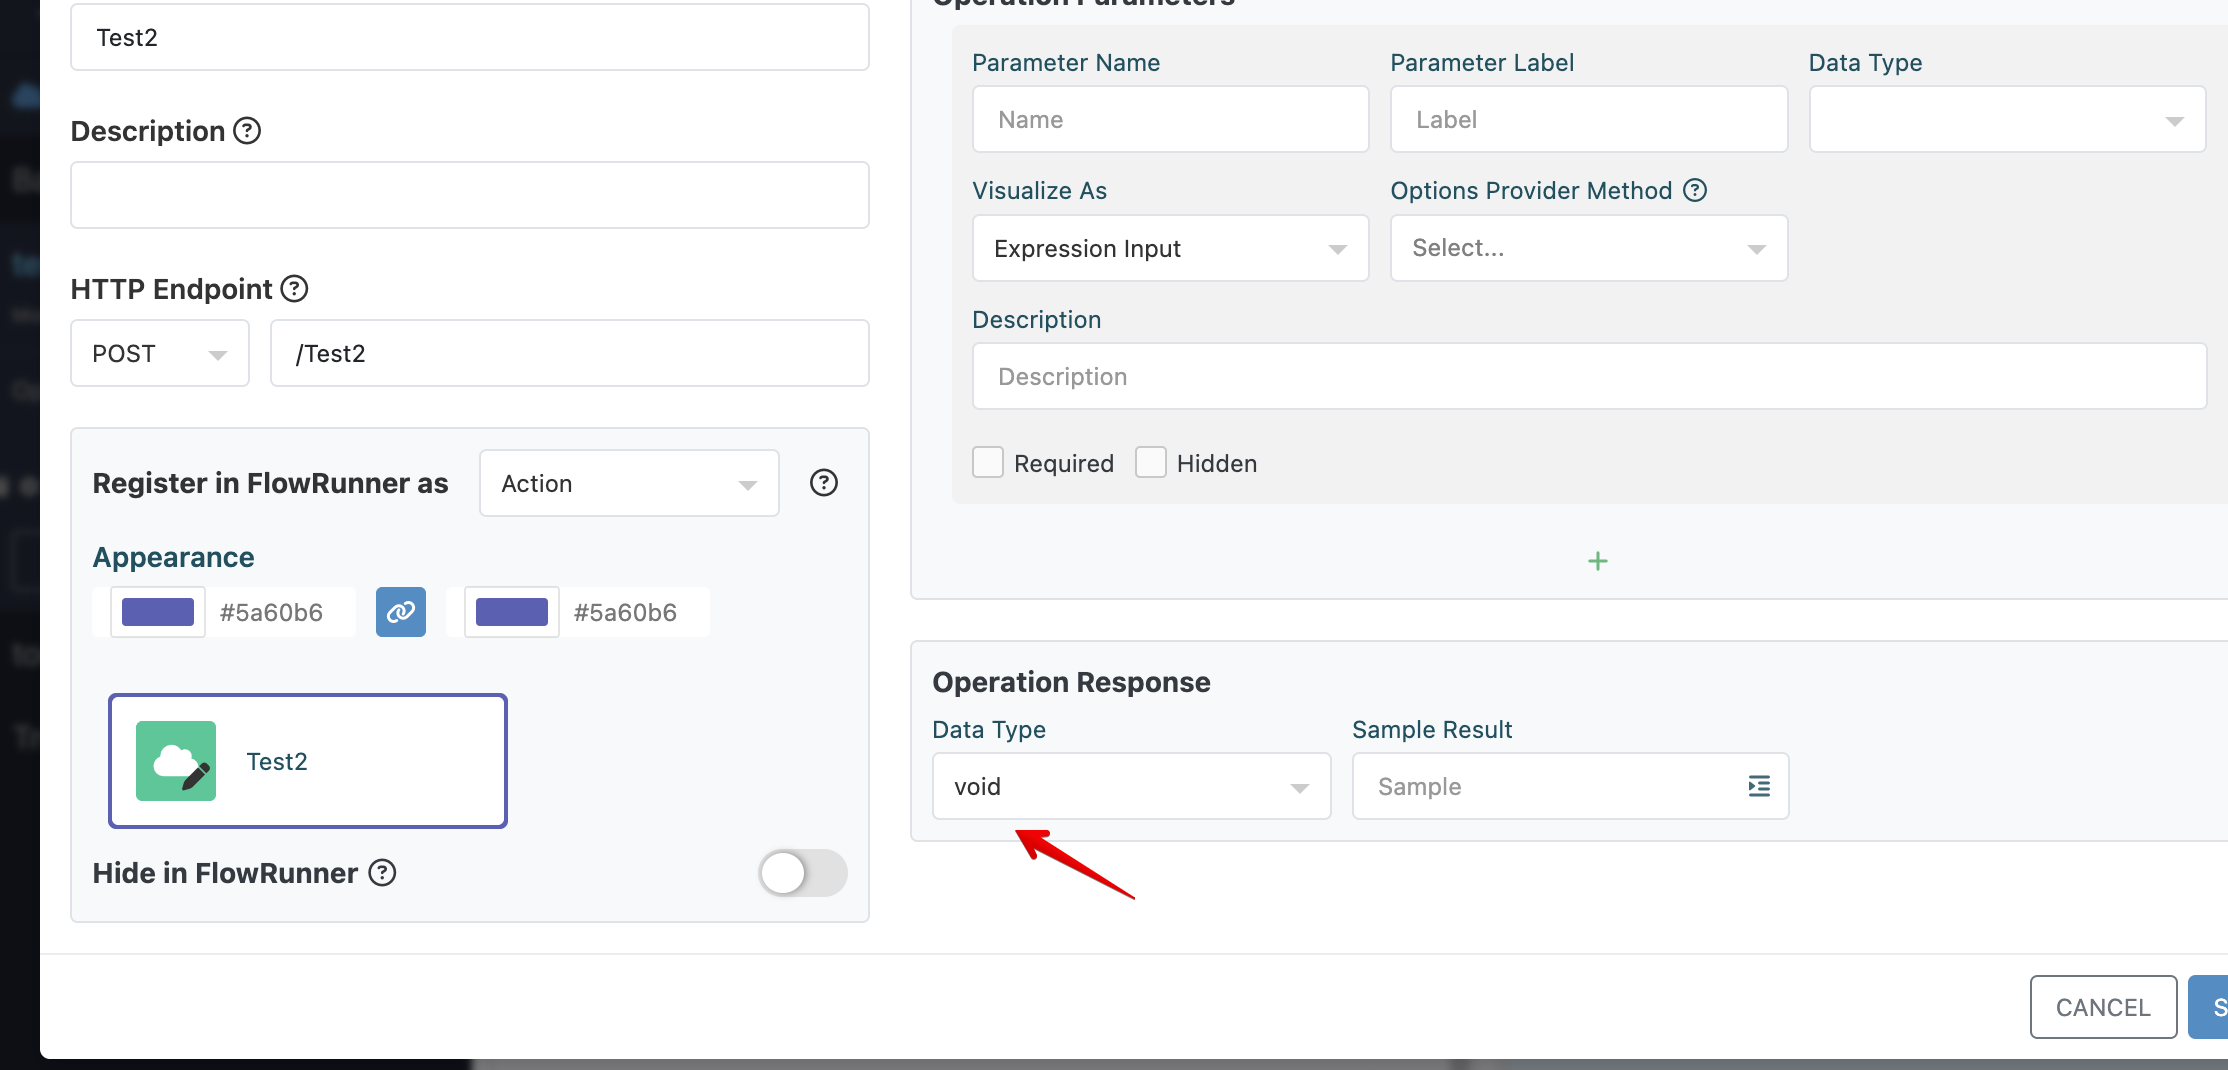Open the Sample Result editor icon
Viewport: 2228px width, 1070px height.
point(1758,786)
